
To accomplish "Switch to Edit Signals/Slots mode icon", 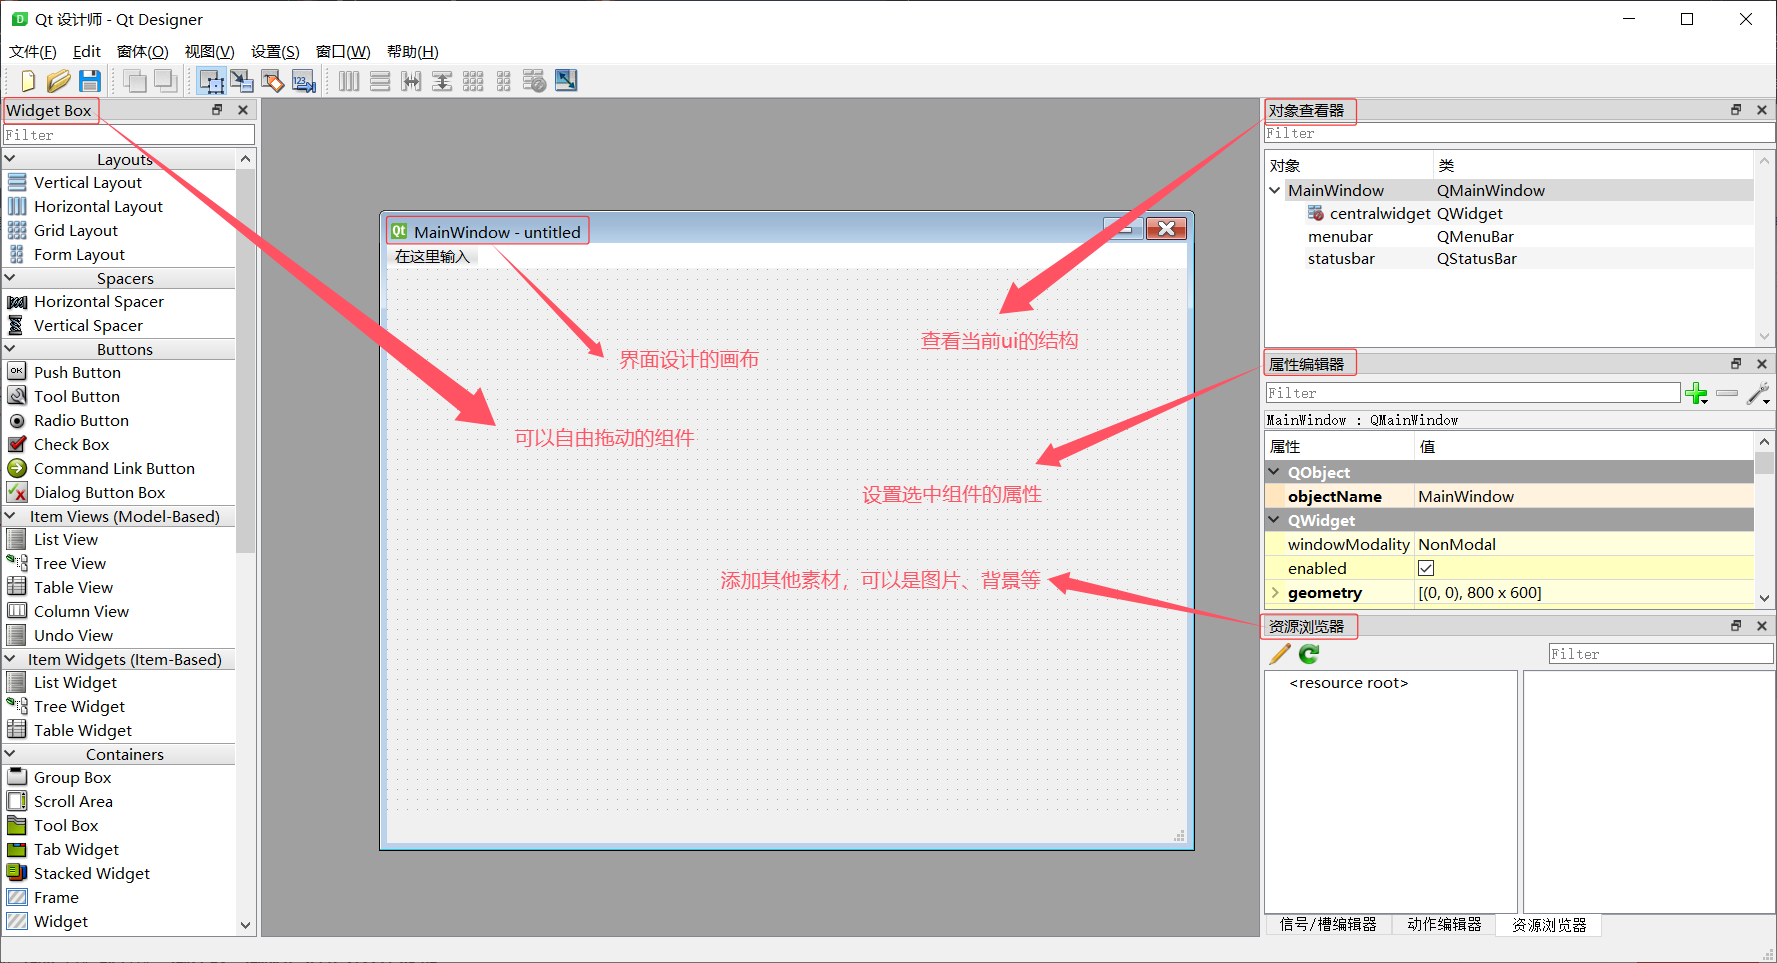I will pyautogui.click(x=242, y=81).
